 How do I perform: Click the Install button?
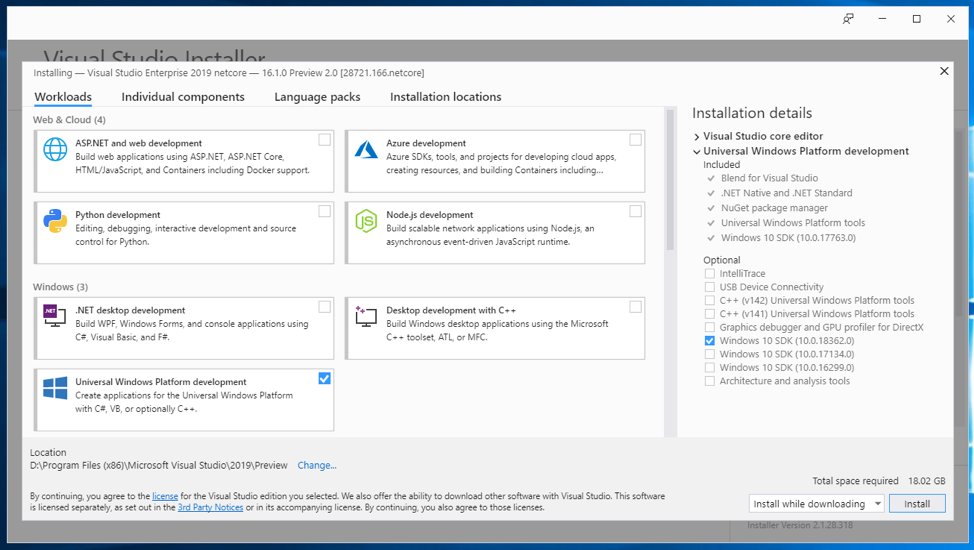[x=917, y=503]
